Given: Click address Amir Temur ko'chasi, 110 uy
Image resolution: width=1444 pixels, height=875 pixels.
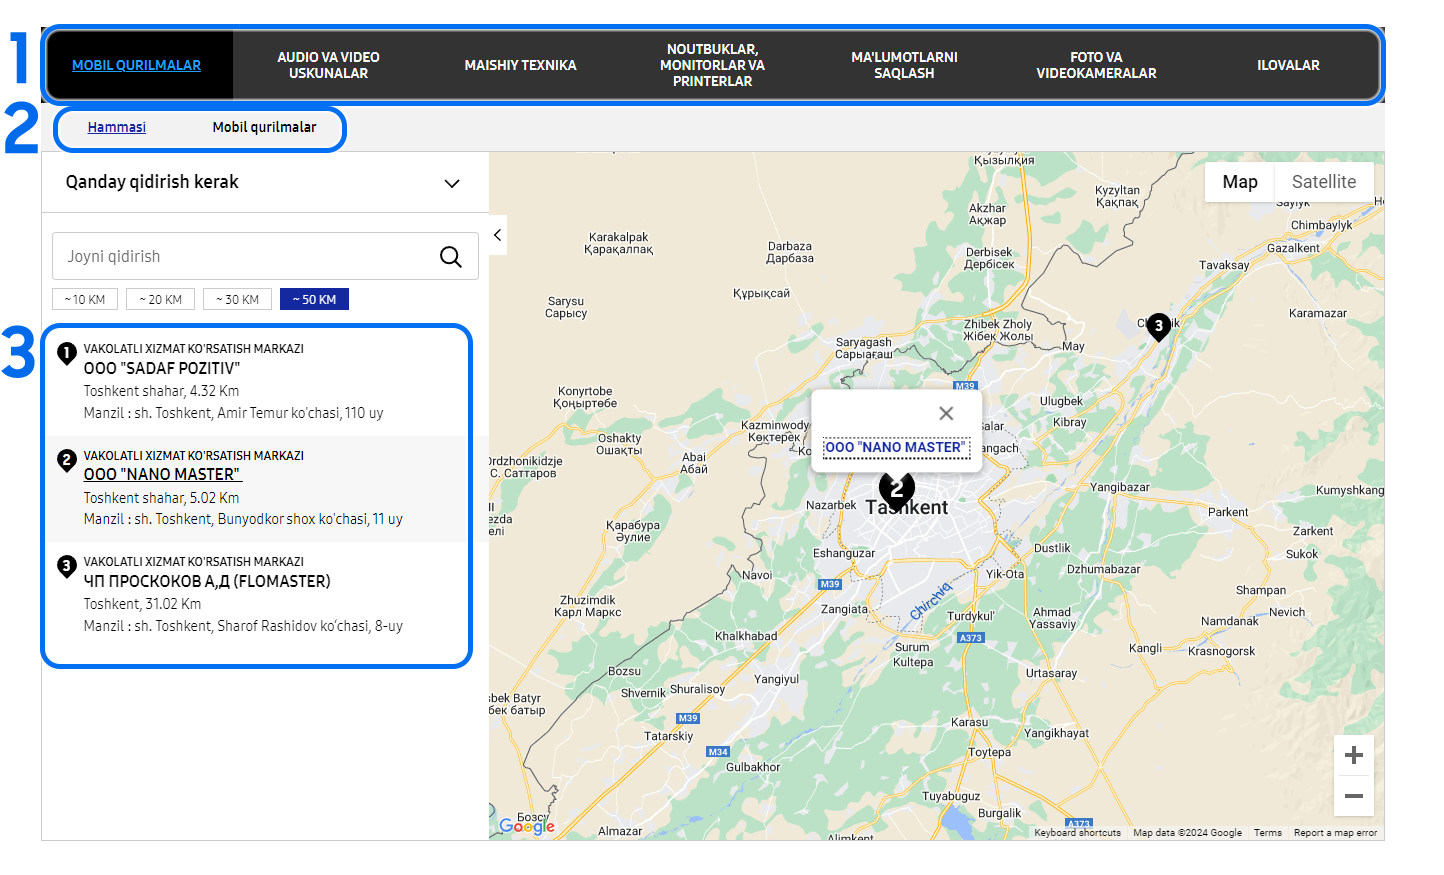Looking at the screenshot, I should click(x=300, y=413).
